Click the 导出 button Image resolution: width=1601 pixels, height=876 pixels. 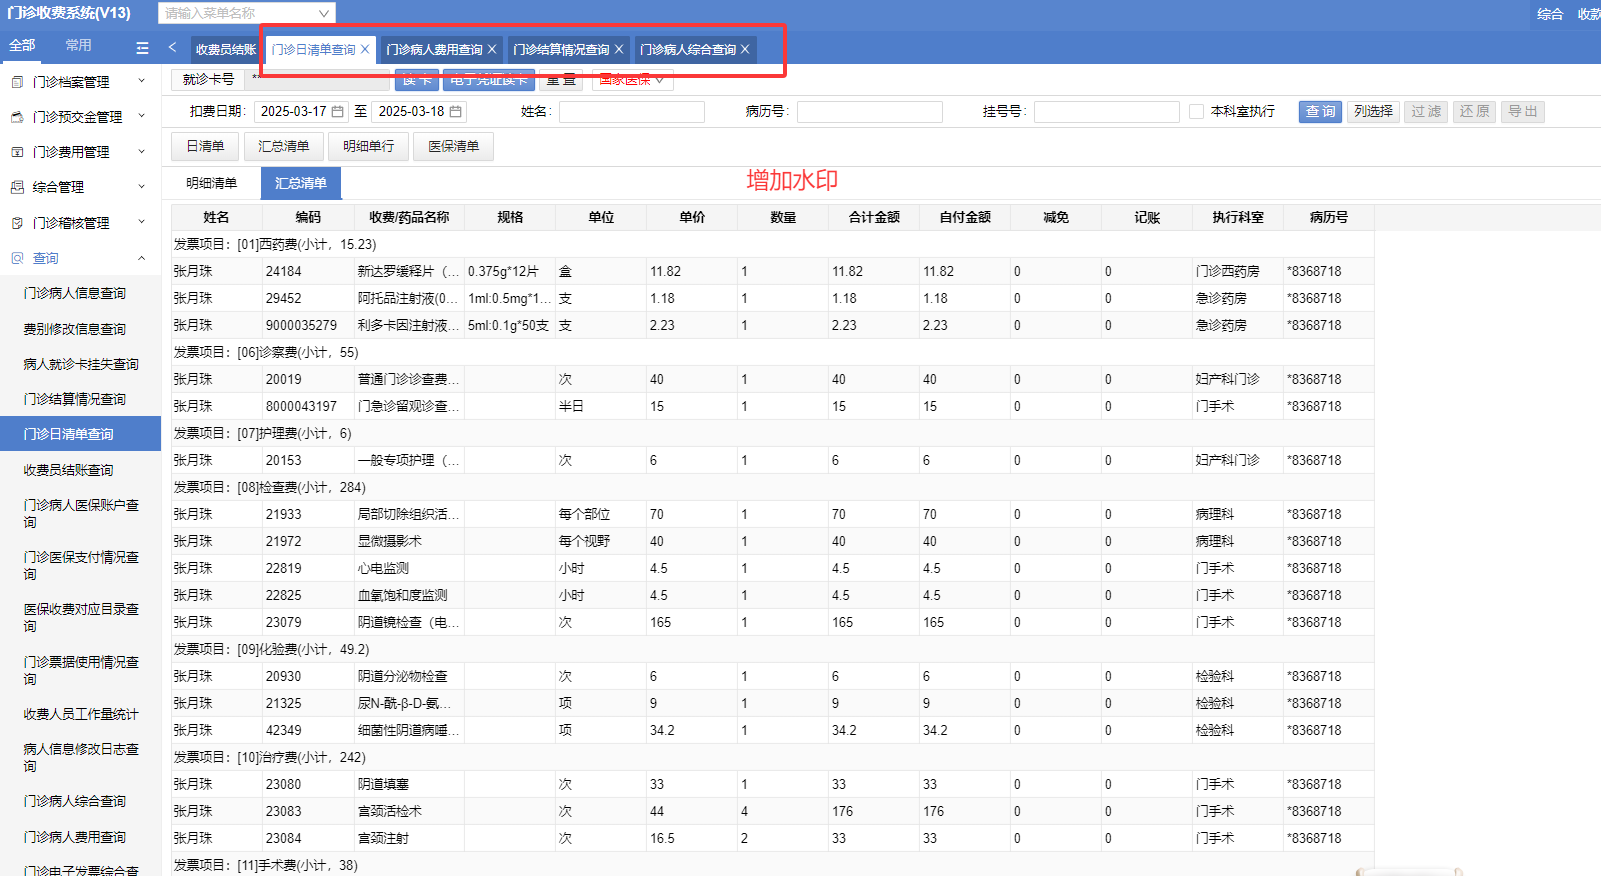[1523, 112]
